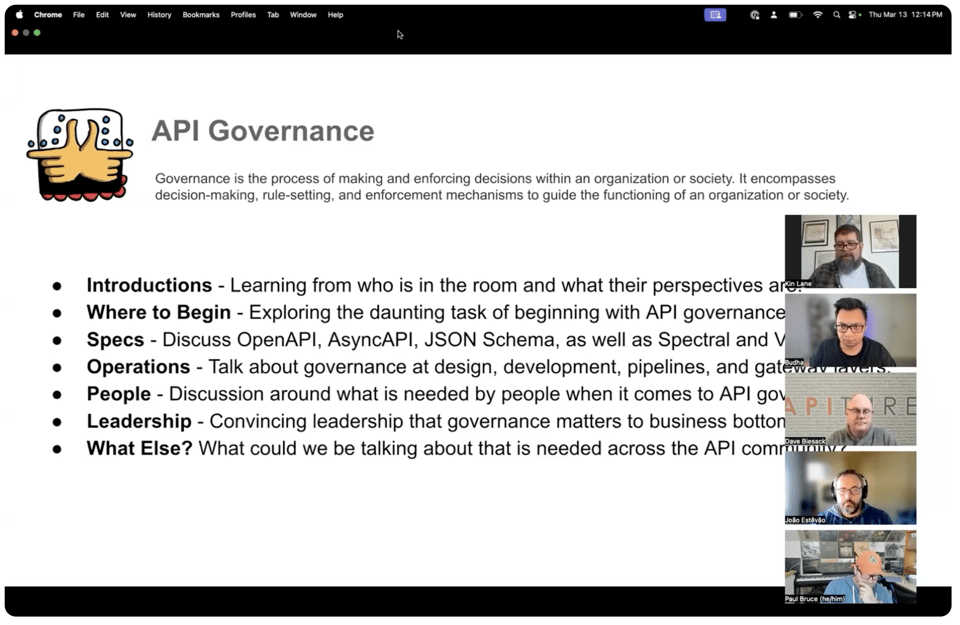Click the green fullscreen window button
This screenshot has height=625, width=960.
(37, 33)
